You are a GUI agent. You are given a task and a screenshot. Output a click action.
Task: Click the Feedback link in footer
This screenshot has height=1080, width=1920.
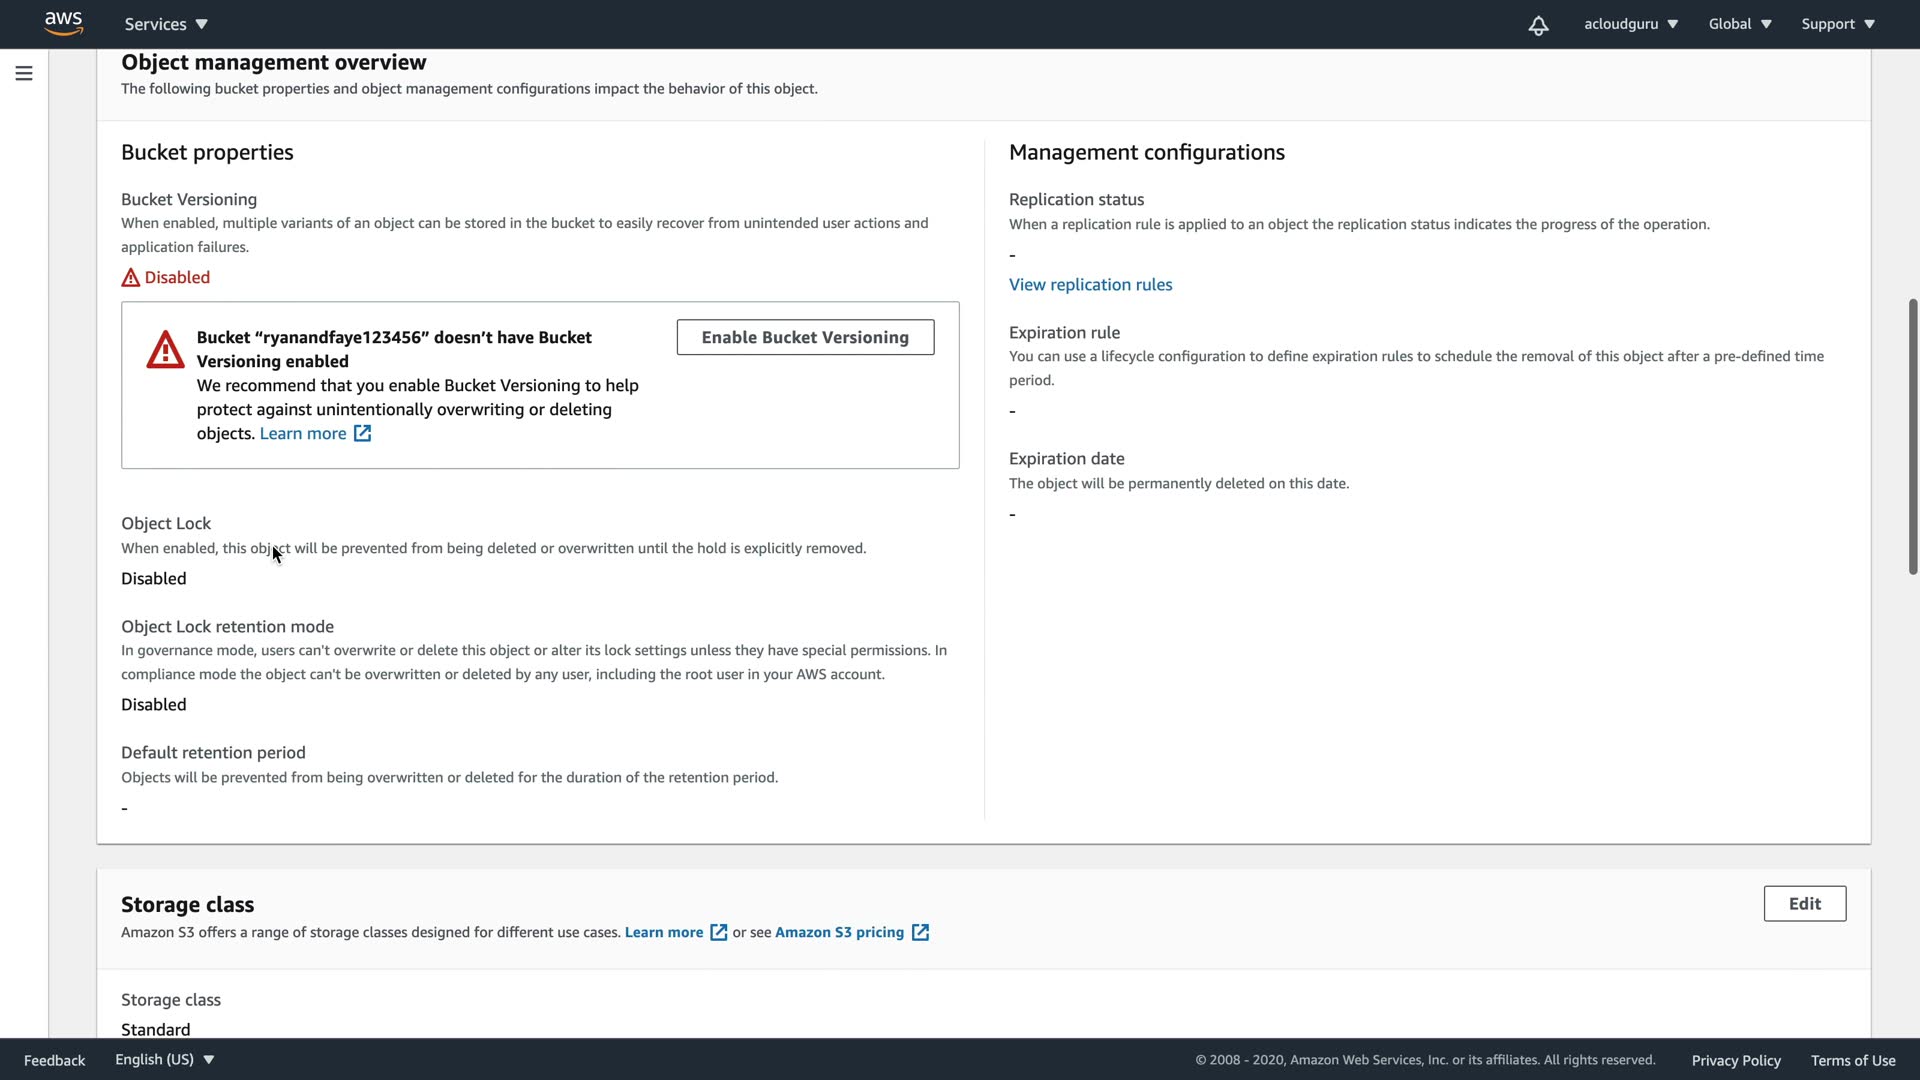[54, 1060]
